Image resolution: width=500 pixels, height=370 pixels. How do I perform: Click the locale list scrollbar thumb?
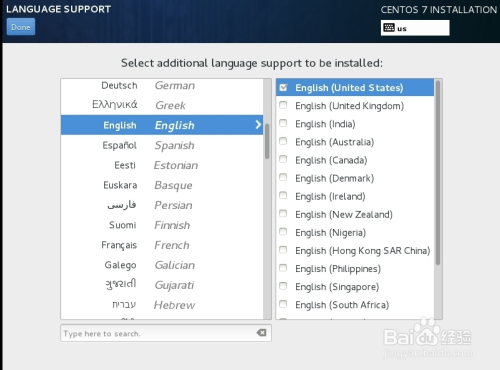tap(438, 173)
